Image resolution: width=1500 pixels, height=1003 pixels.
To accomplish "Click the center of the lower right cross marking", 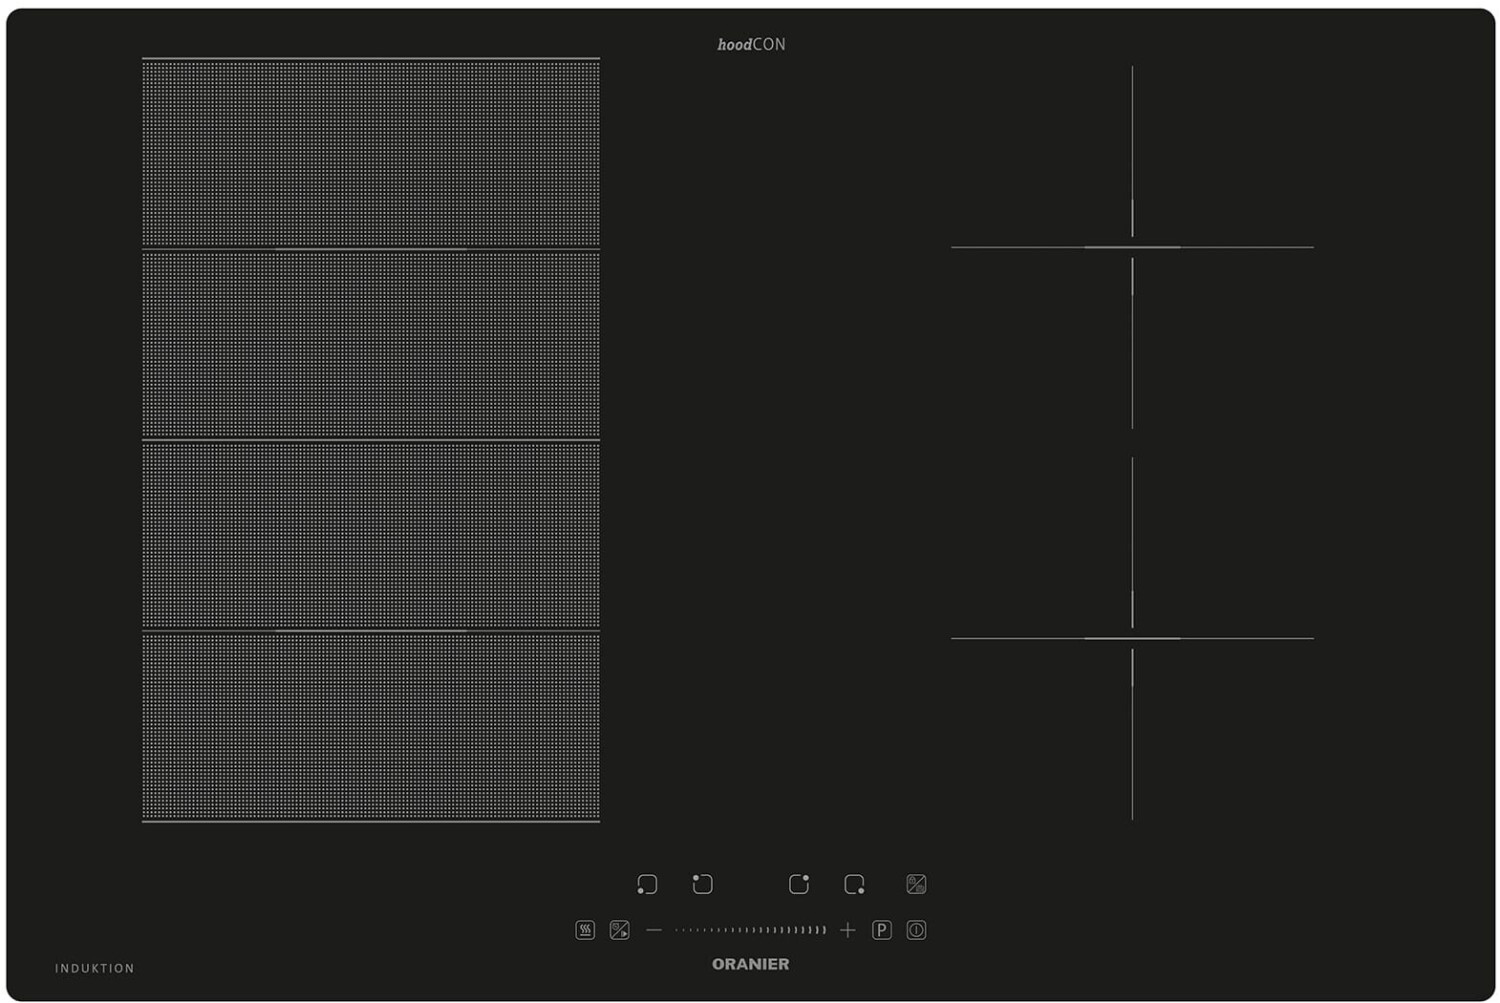I will (1132, 638).
